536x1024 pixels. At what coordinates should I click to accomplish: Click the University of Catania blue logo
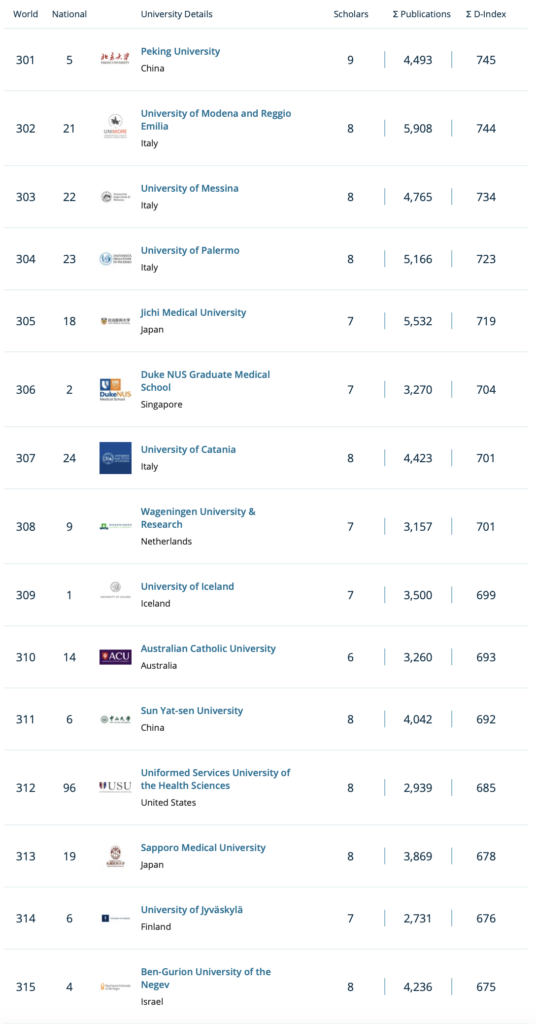(x=115, y=458)
